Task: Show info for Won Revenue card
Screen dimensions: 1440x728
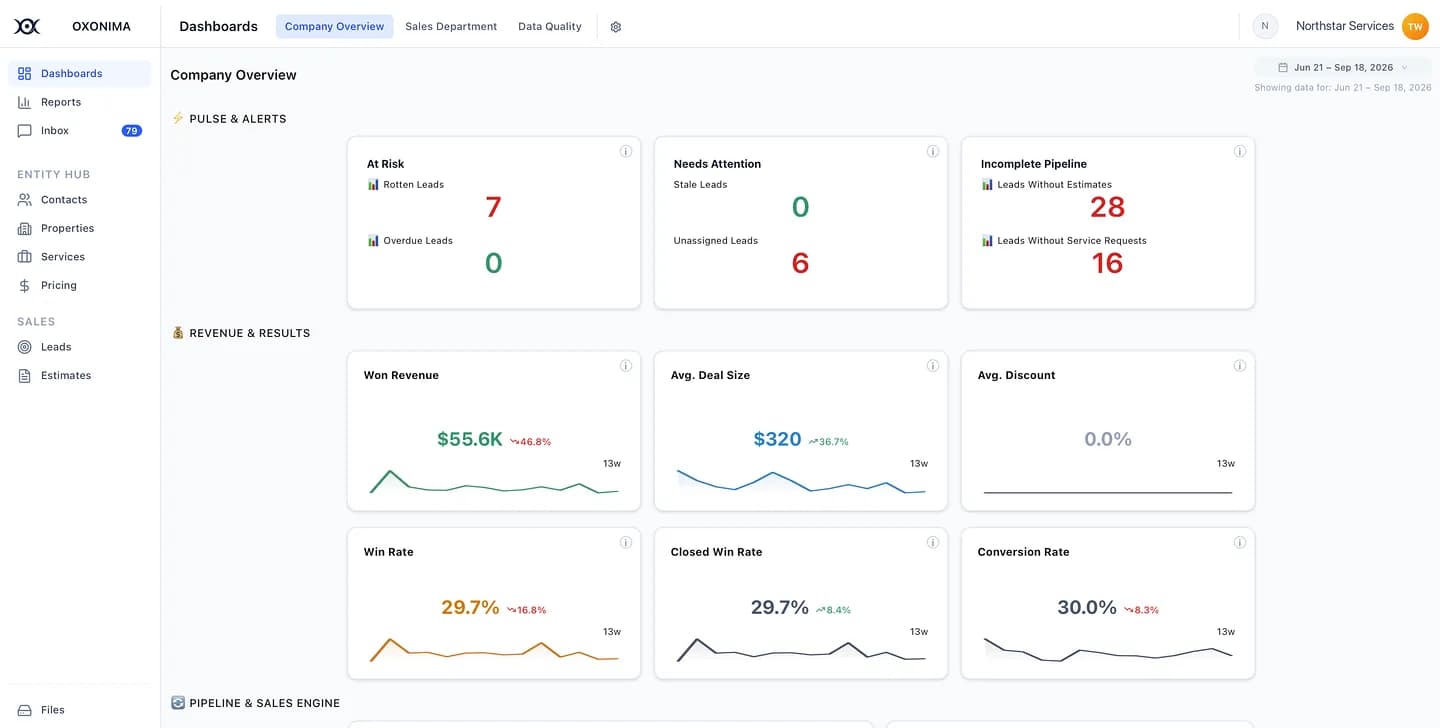Action: pos(626,366)
